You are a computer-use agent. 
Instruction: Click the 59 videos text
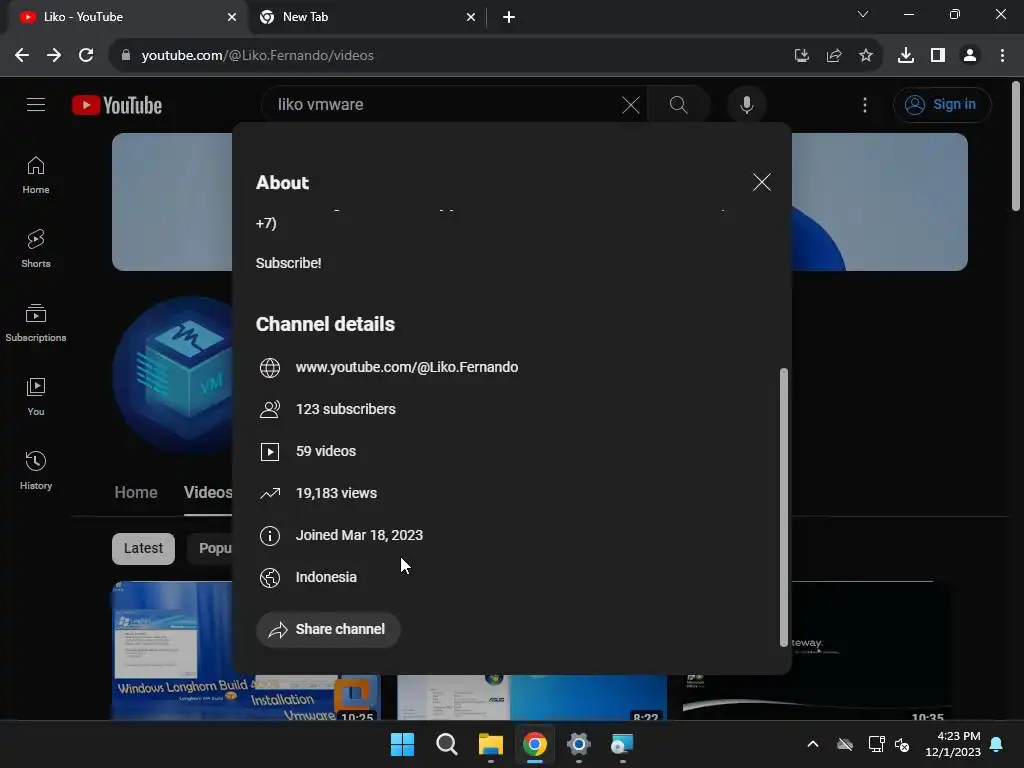click(x=326, y=451)
